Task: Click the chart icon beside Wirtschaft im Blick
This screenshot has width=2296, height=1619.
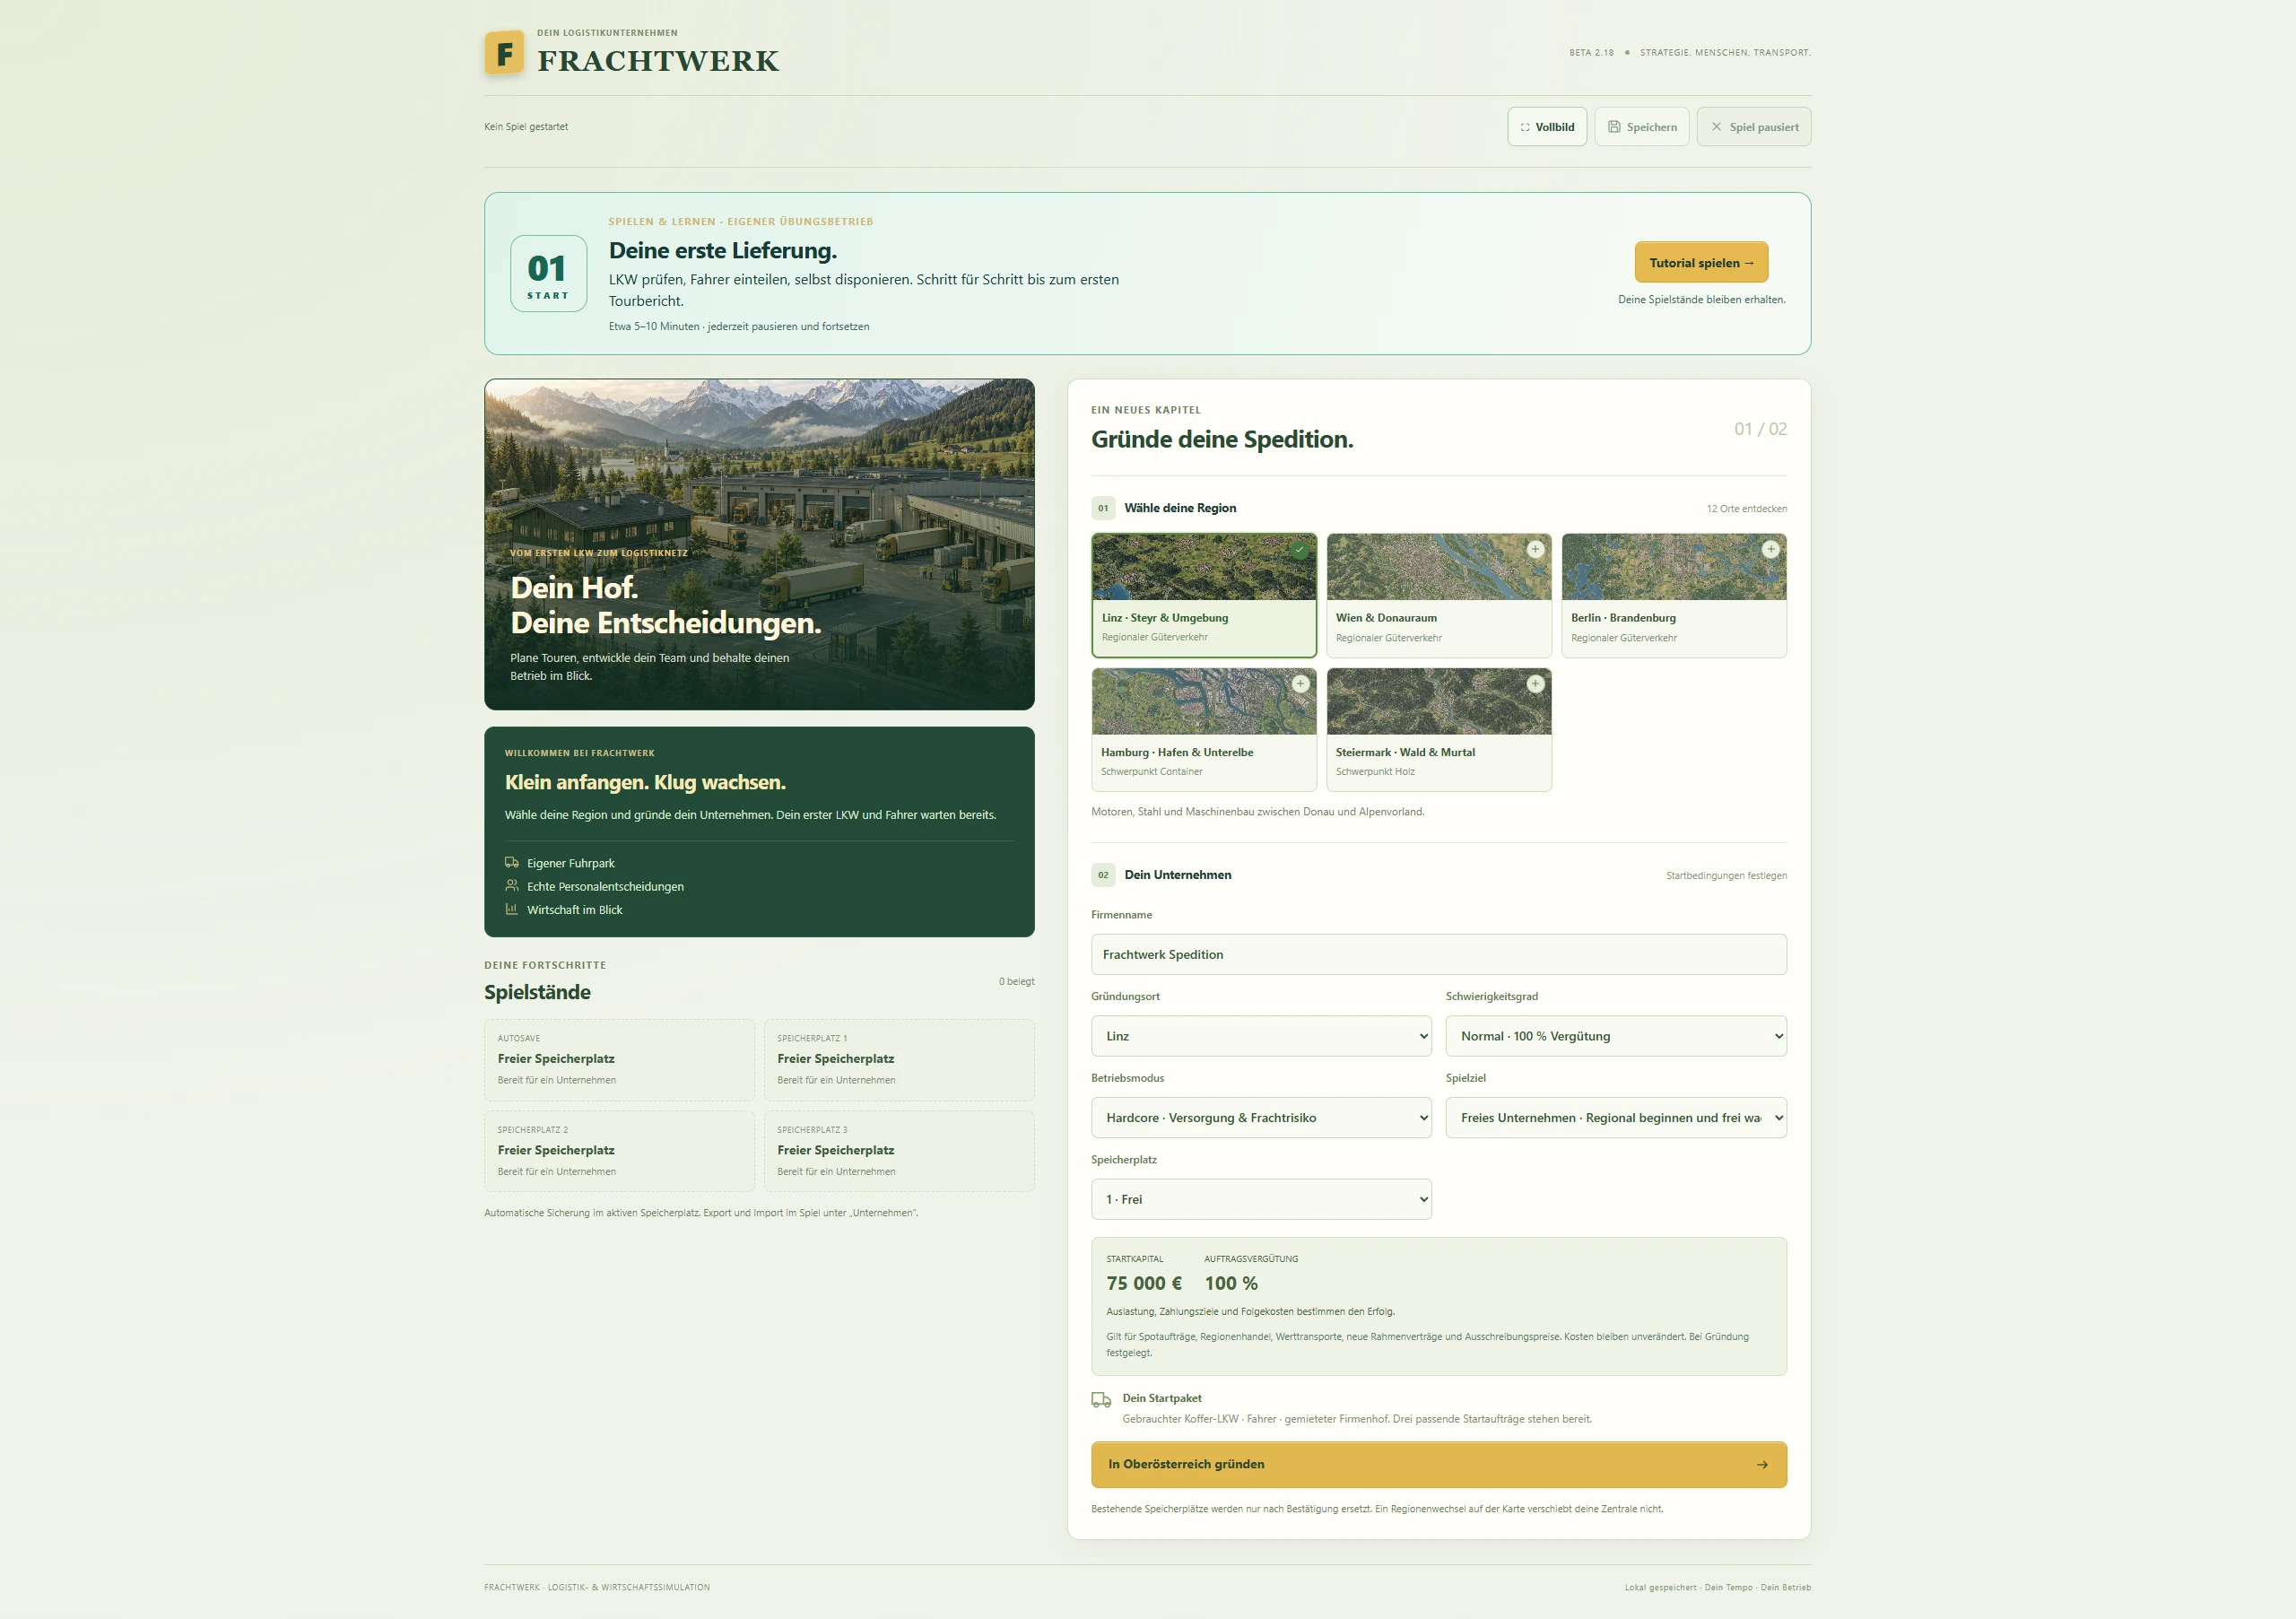Action: [512, 909]
